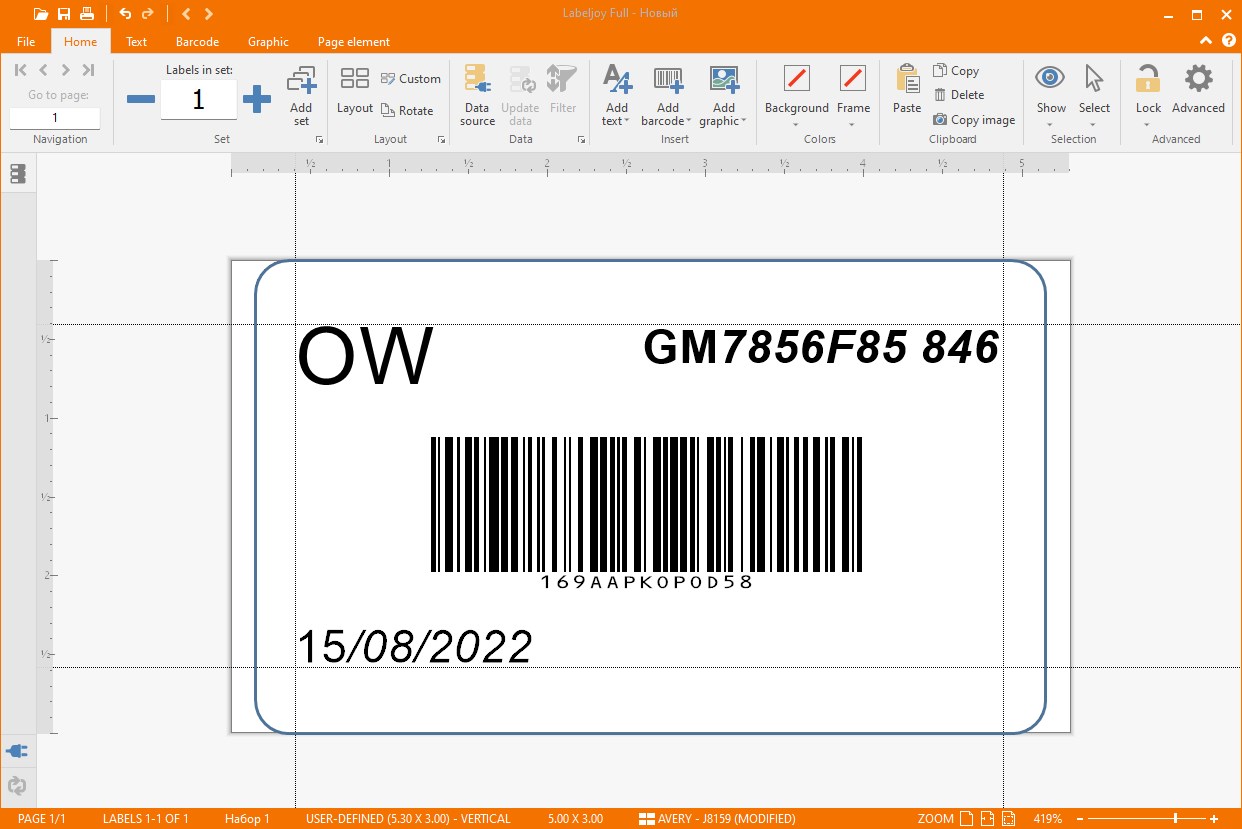1242x829 pixels.
Task: Click the middle zoom page icon
Action: click(x=987, y=819)
